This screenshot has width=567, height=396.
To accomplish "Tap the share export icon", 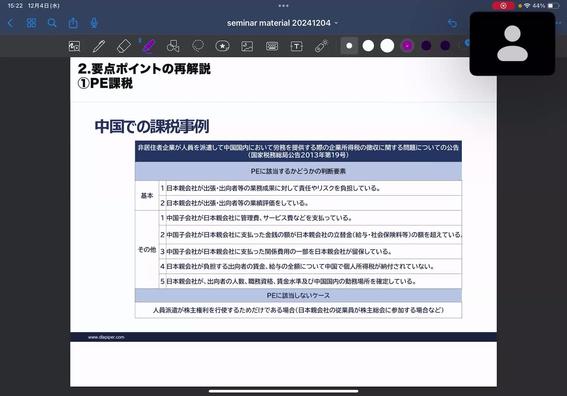I will pyautogui.click(x=73, y=23).
